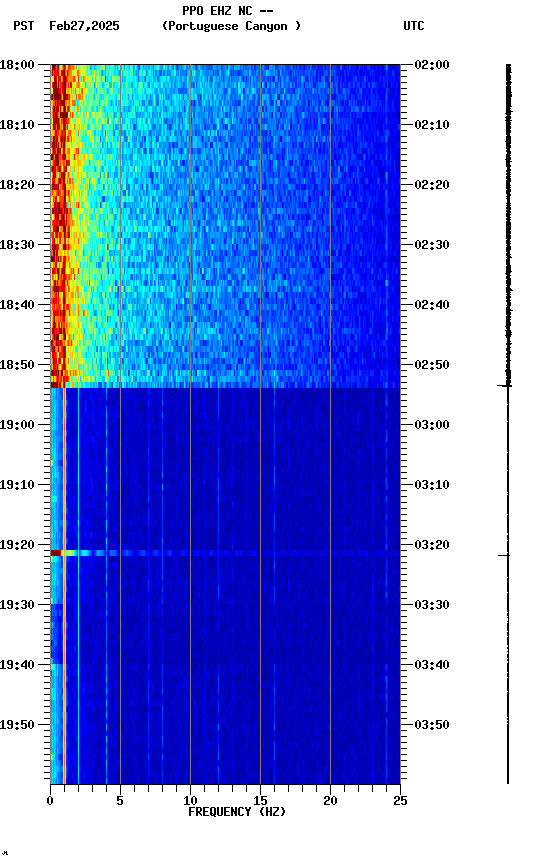The height and width of the screenshot is (864, 552).
Task: Click the 03:30 UTC time label
Action: coord(432,605)
